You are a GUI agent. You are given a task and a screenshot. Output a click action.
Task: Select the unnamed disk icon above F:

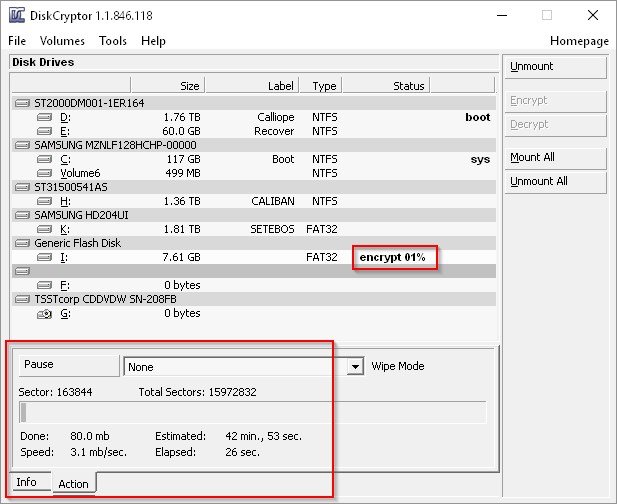coord(22,271)
